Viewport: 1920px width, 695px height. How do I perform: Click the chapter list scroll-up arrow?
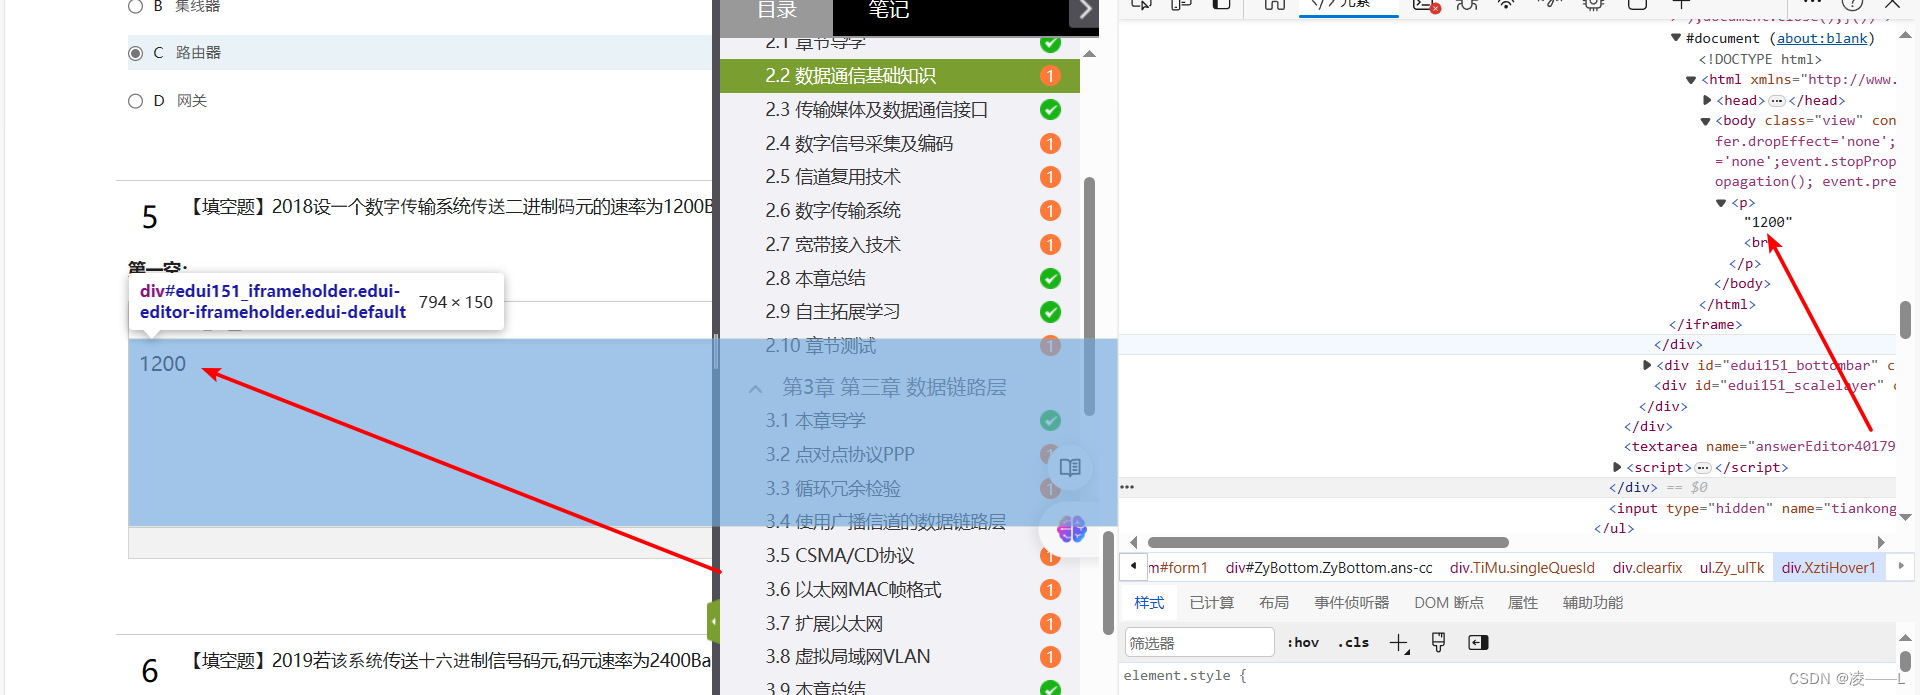[x=1090, y=54]
